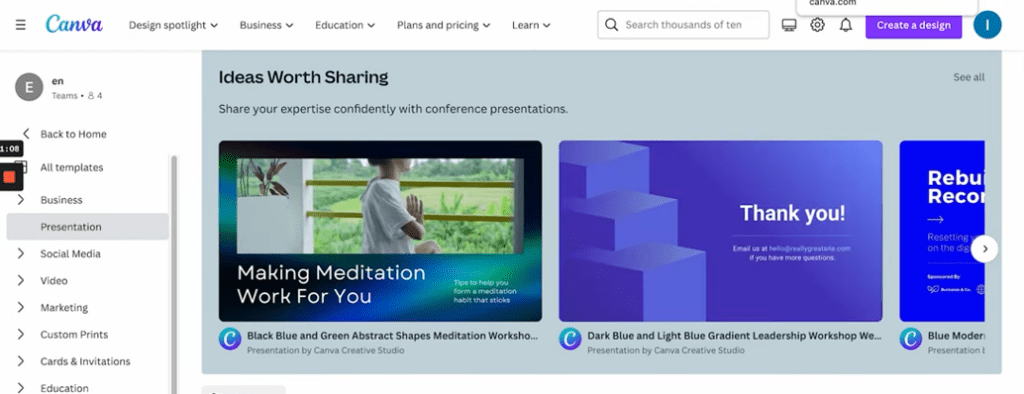Expand the Education sidebar category

point(20,387)
